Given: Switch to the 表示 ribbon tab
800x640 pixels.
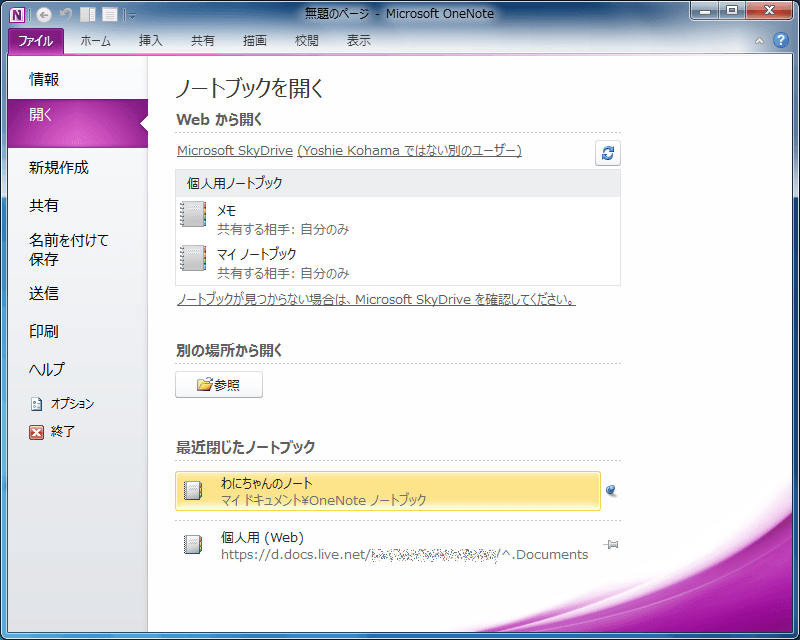Looking at the screenshot, I should point(359,41).
